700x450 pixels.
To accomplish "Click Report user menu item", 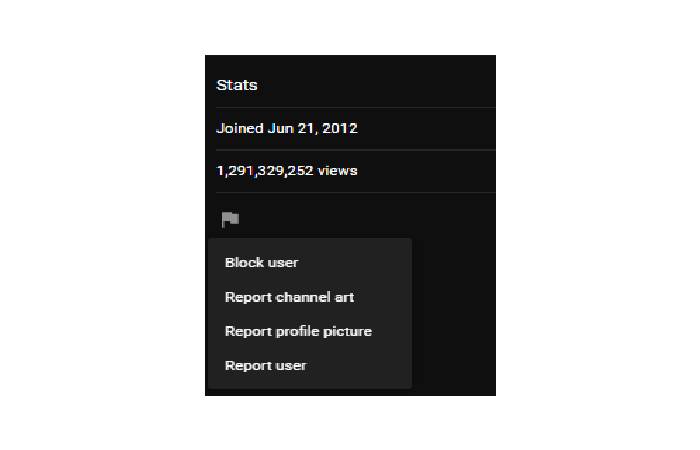I will click(266, 365).
